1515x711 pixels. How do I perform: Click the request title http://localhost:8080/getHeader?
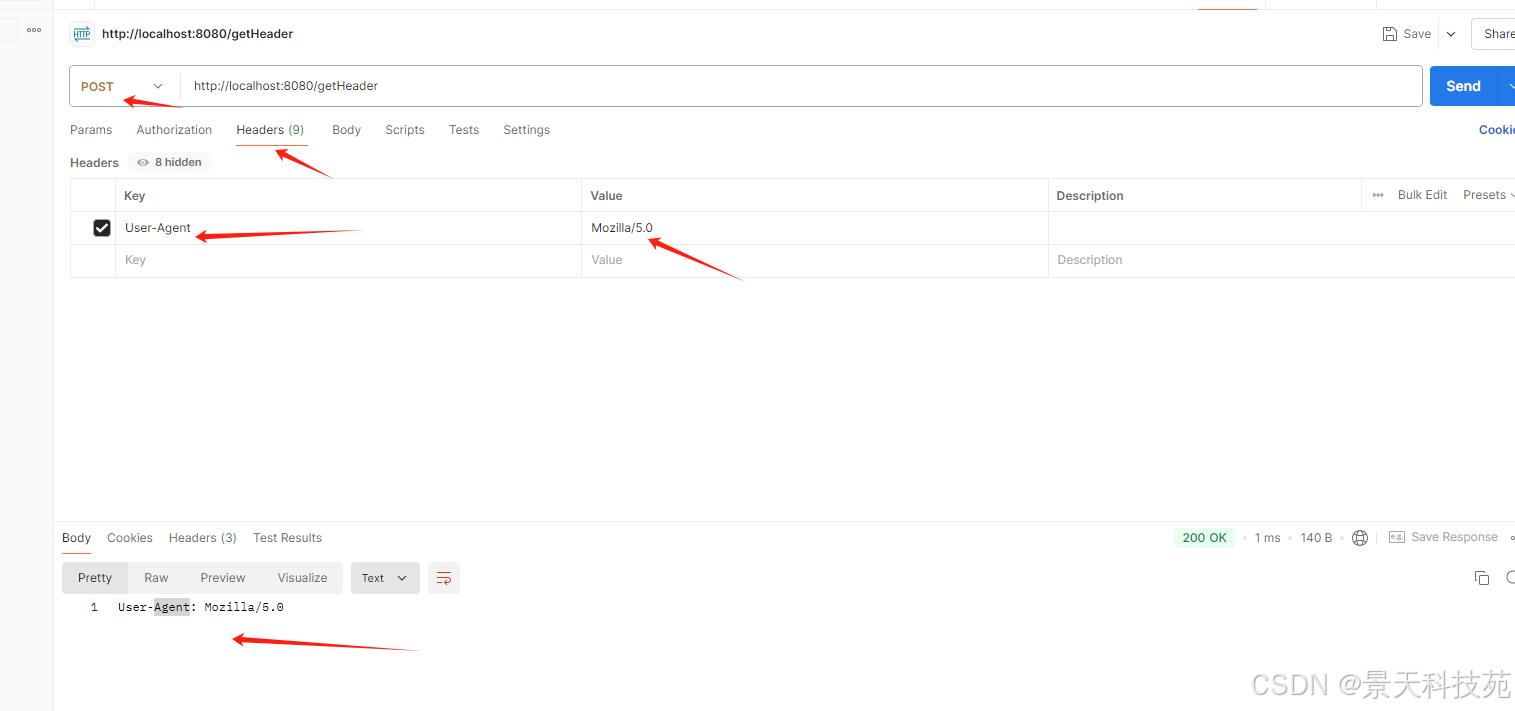197,34
